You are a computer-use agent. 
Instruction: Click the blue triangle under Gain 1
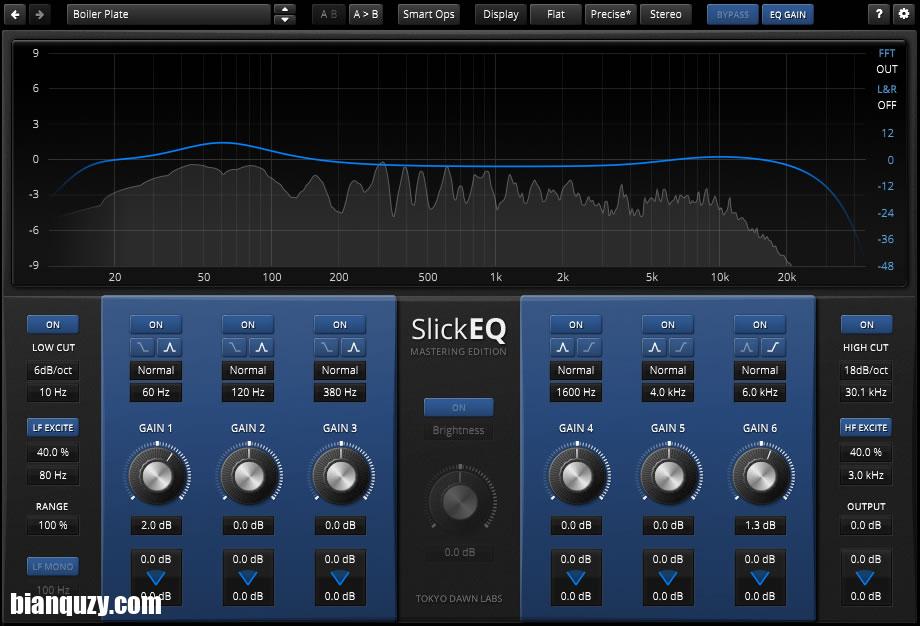(x=156, y=578)
